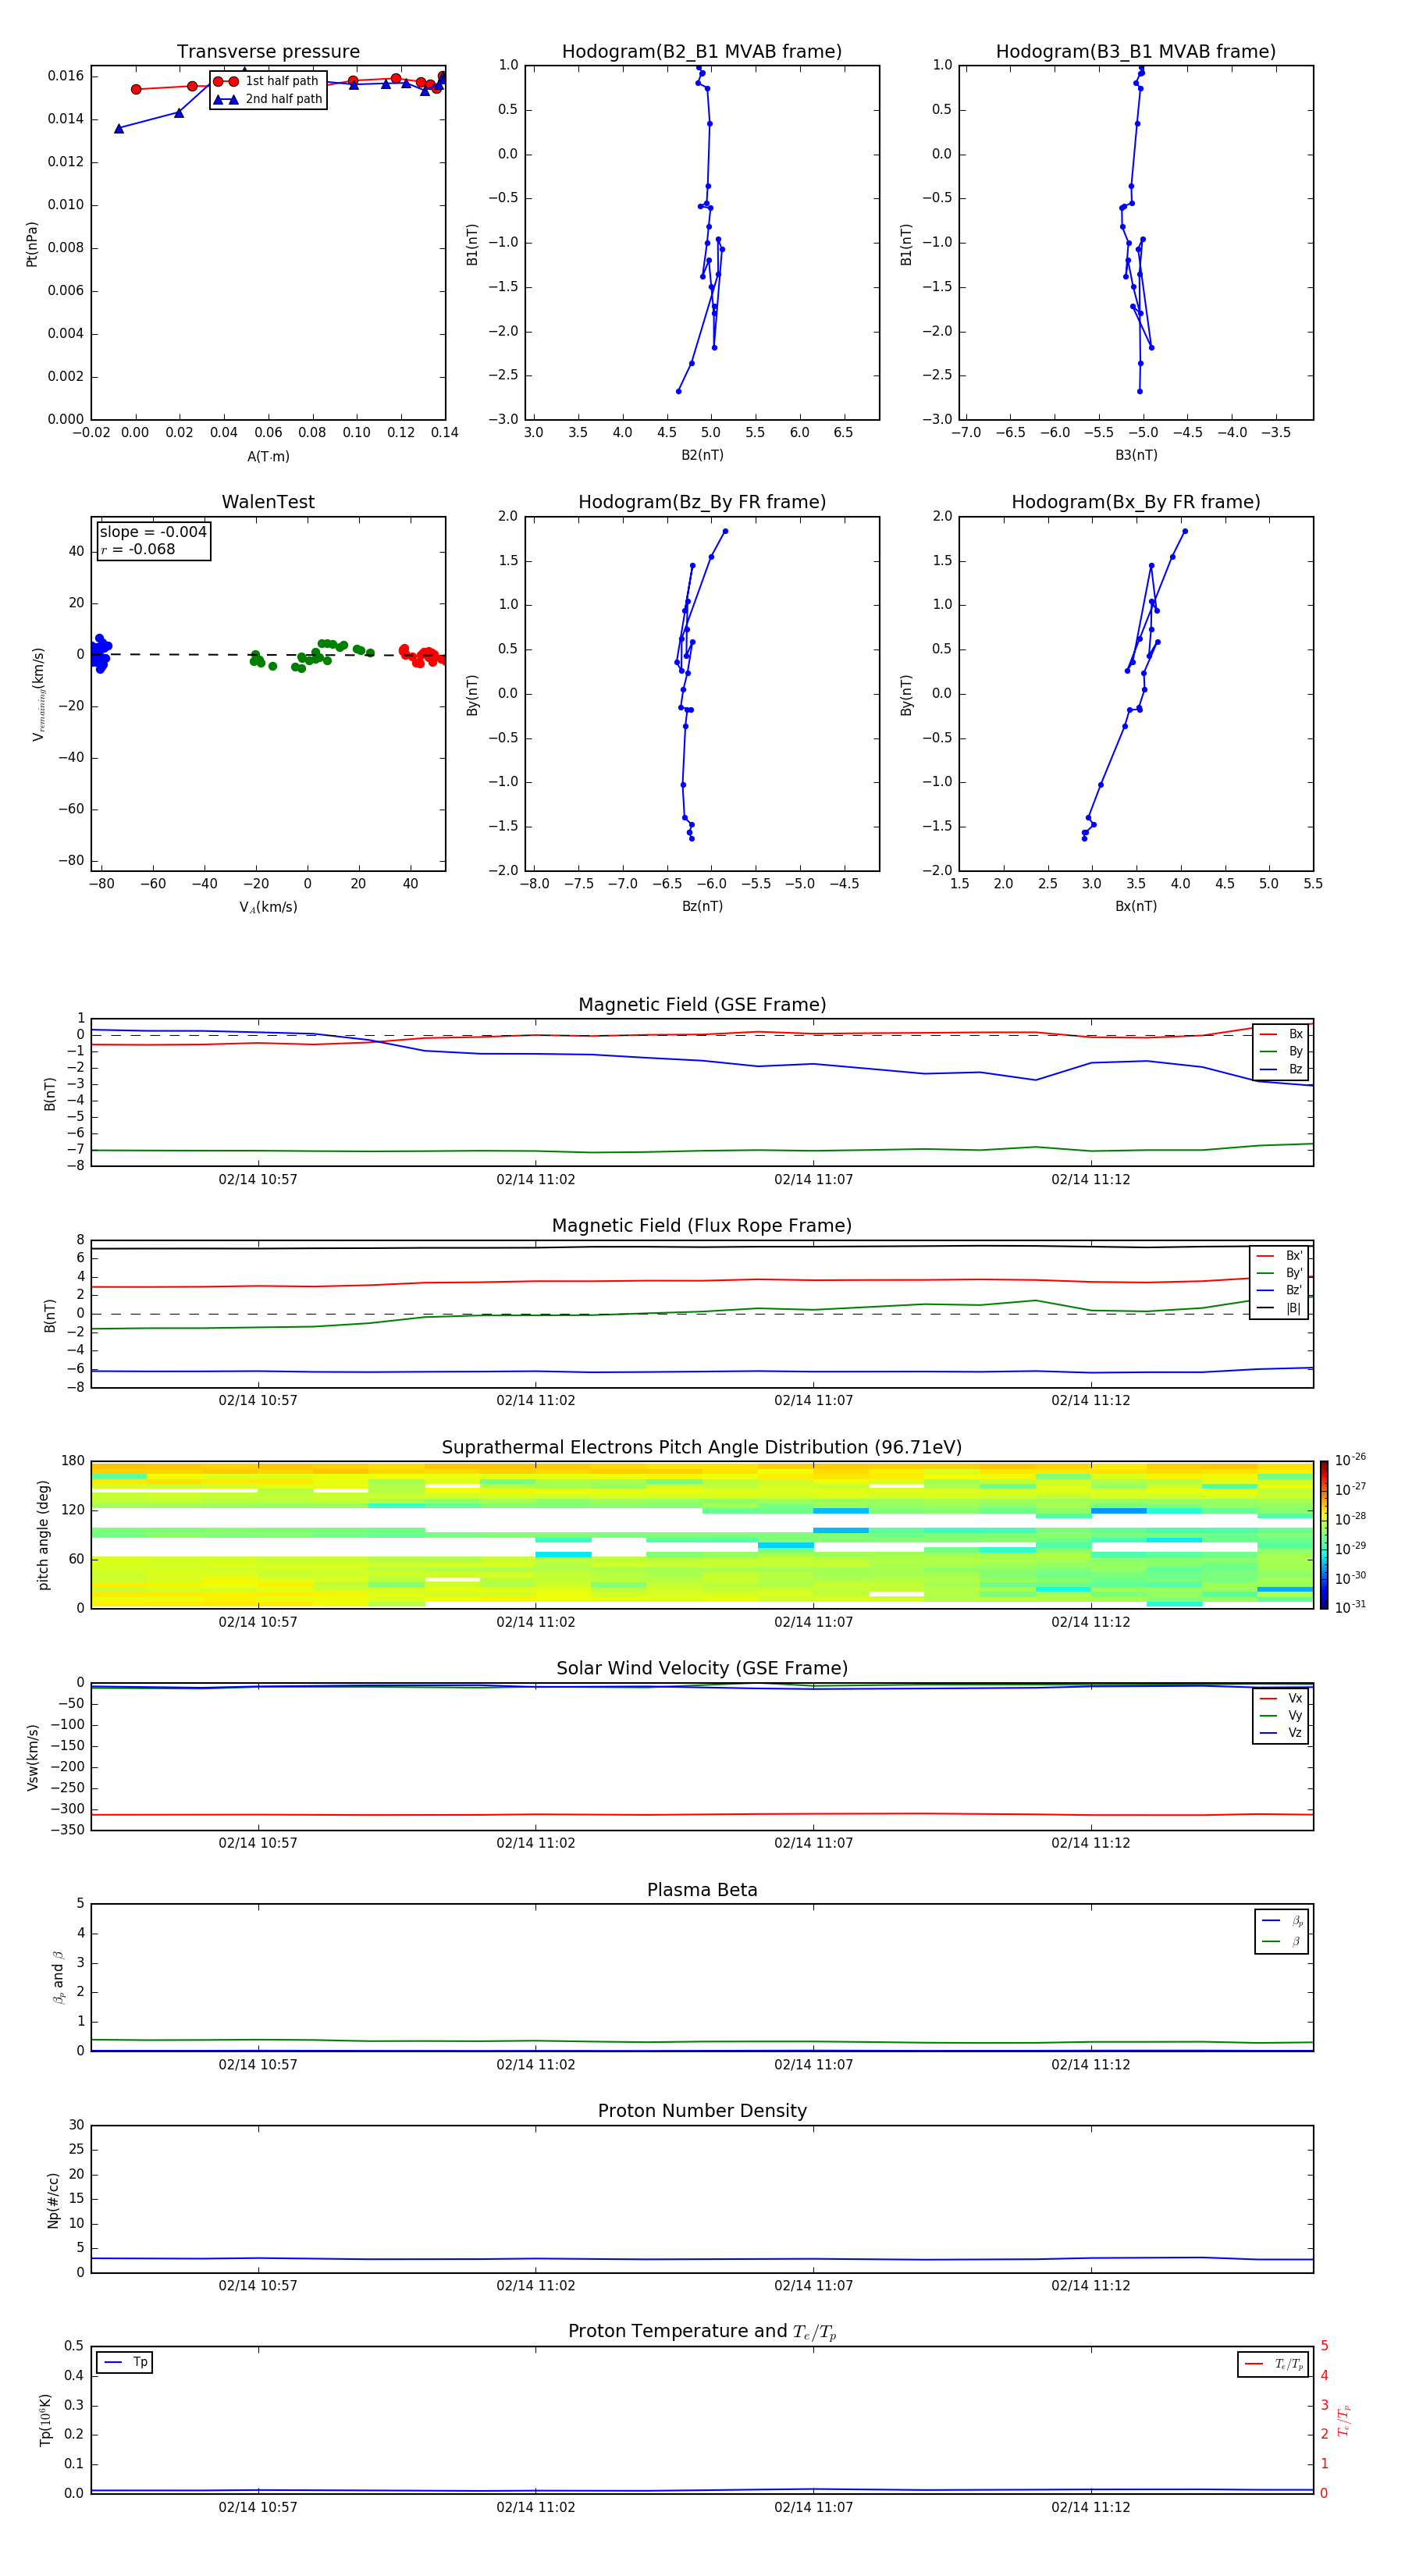Click the 'Transverse pressure' plot title
Viewport: 1405px width, 2576px height.
[268, 52]
